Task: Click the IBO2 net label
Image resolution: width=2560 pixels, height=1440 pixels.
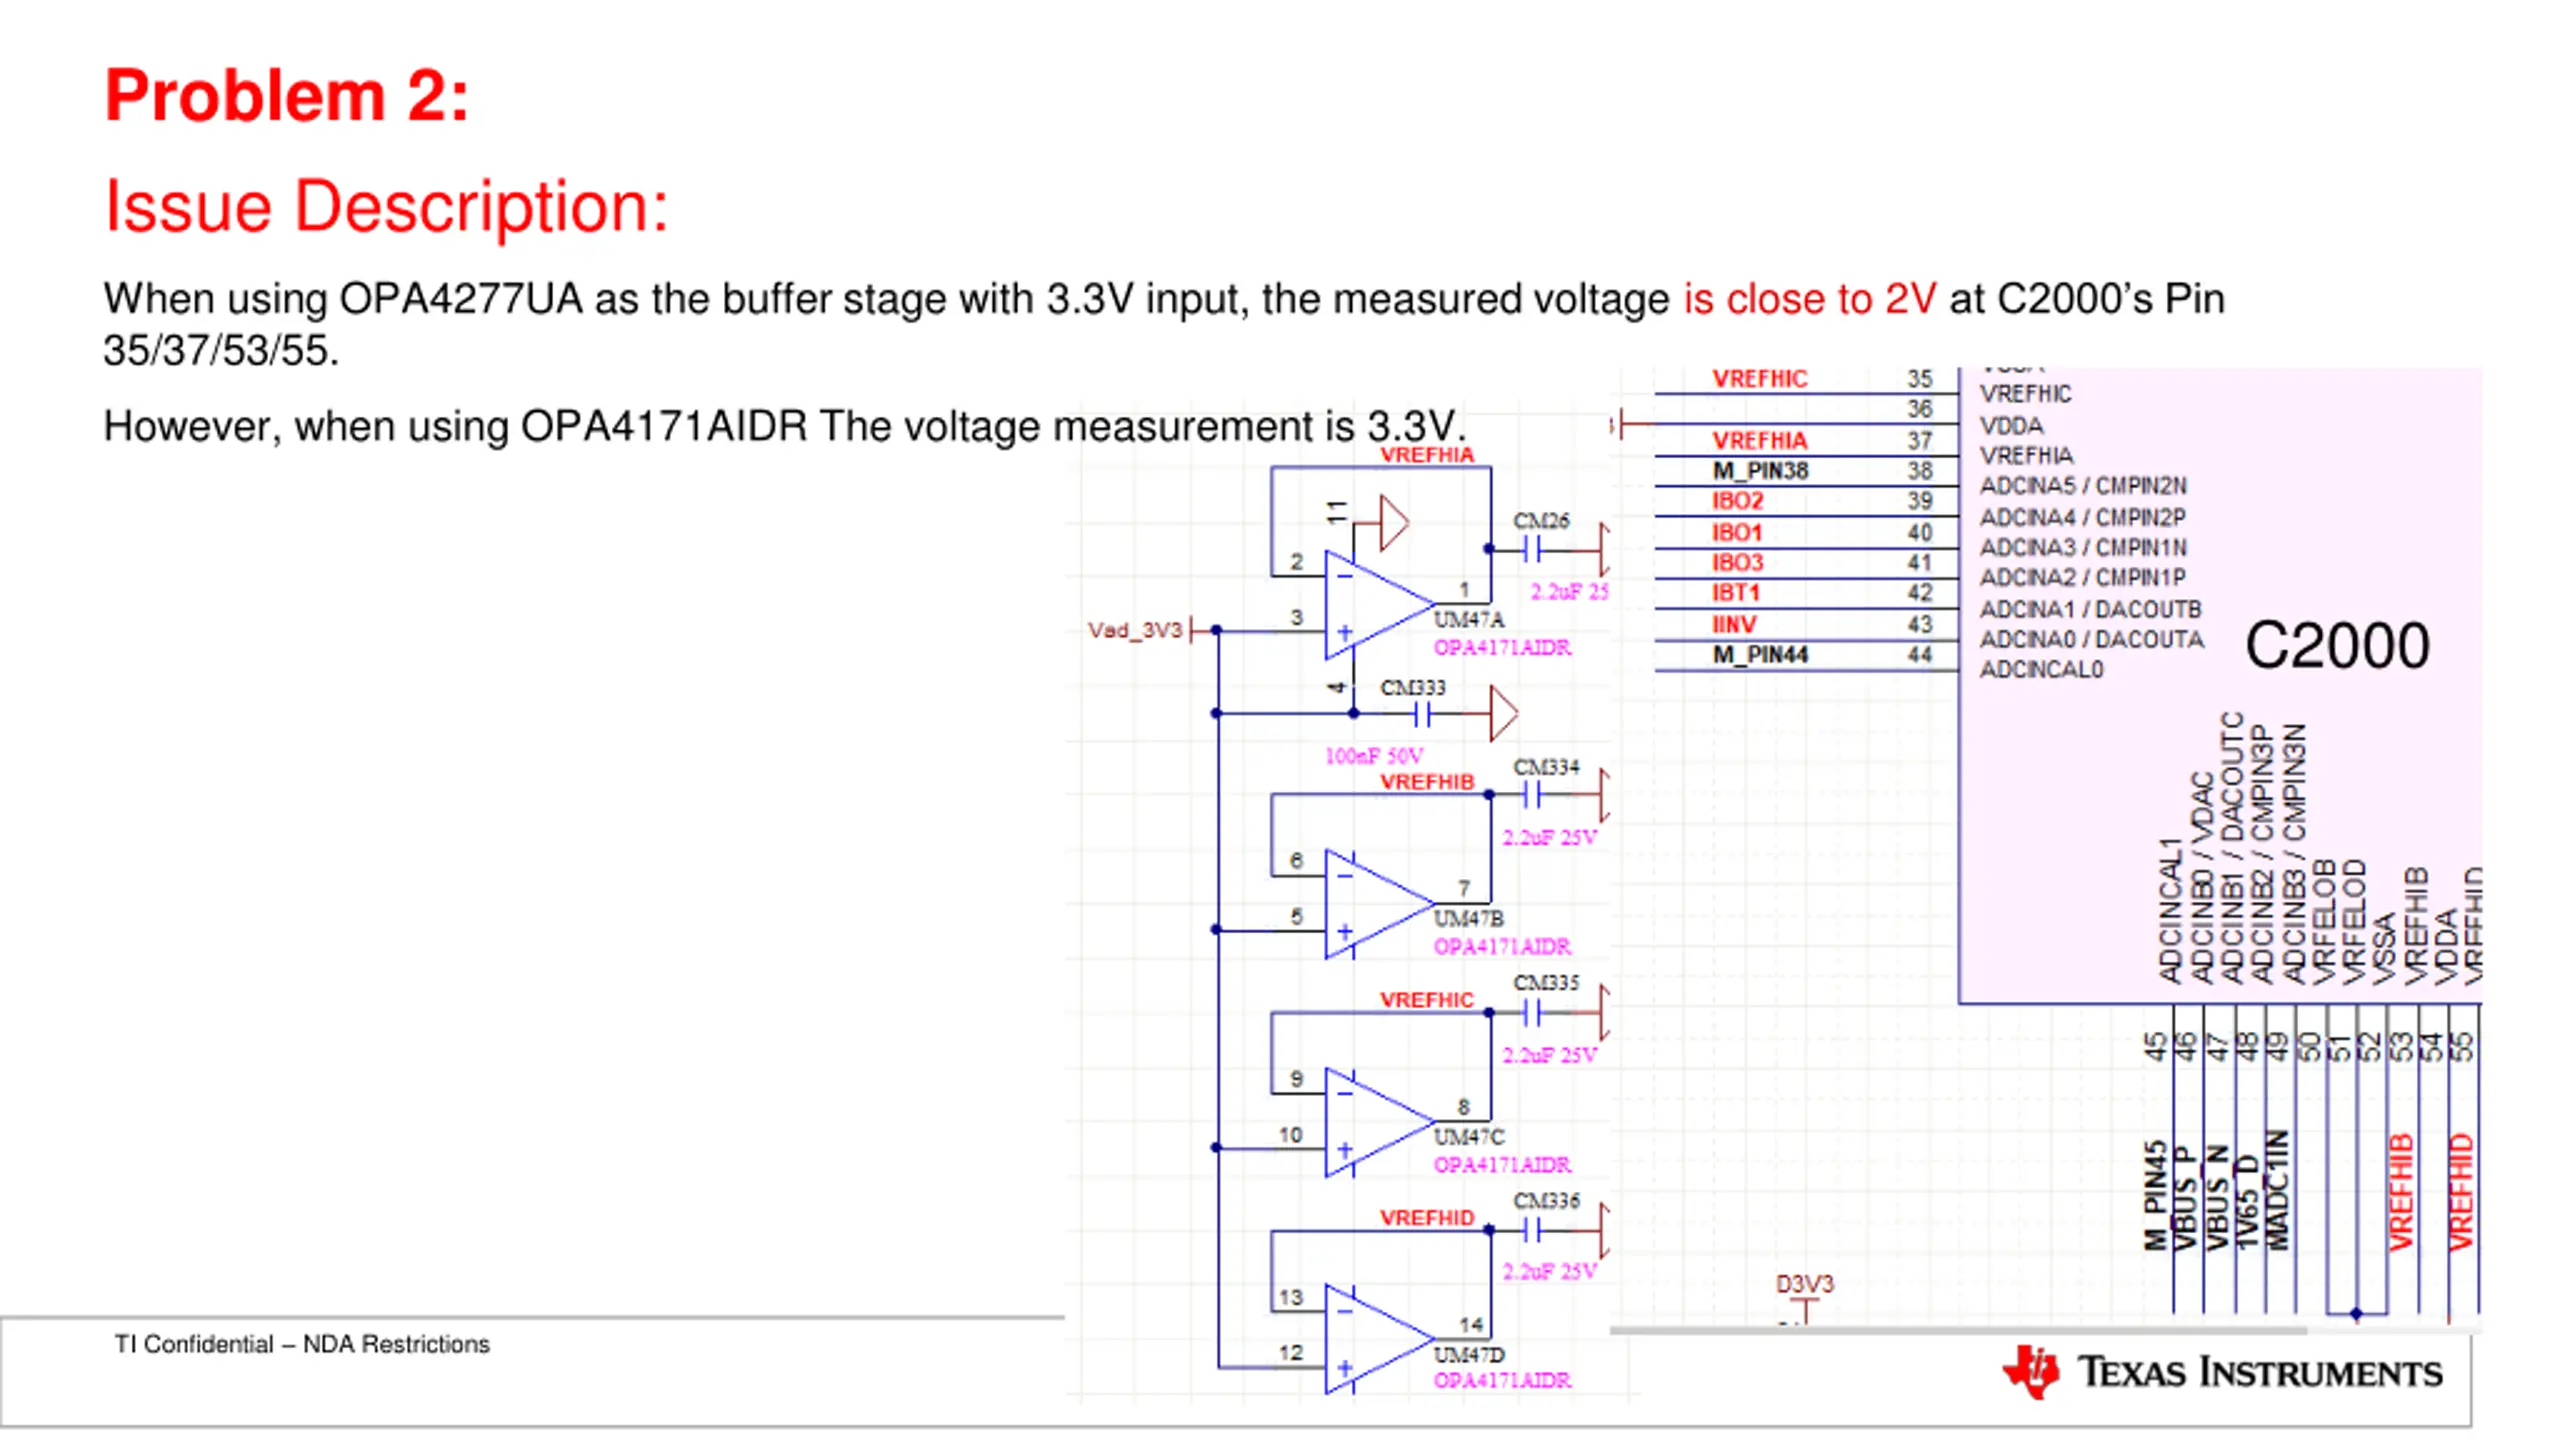Action: pyautogui.click(x=1737, y=501)
